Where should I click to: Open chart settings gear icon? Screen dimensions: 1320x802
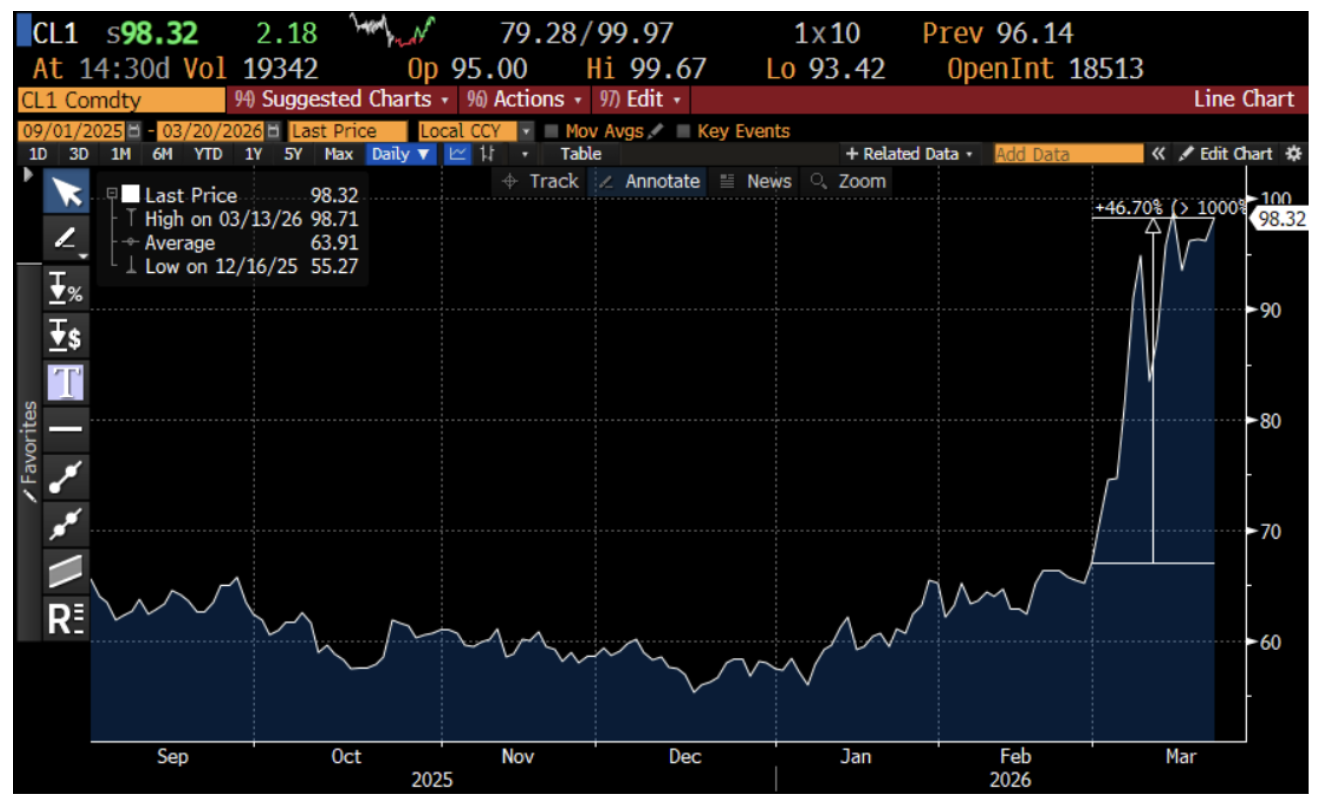1293,154
